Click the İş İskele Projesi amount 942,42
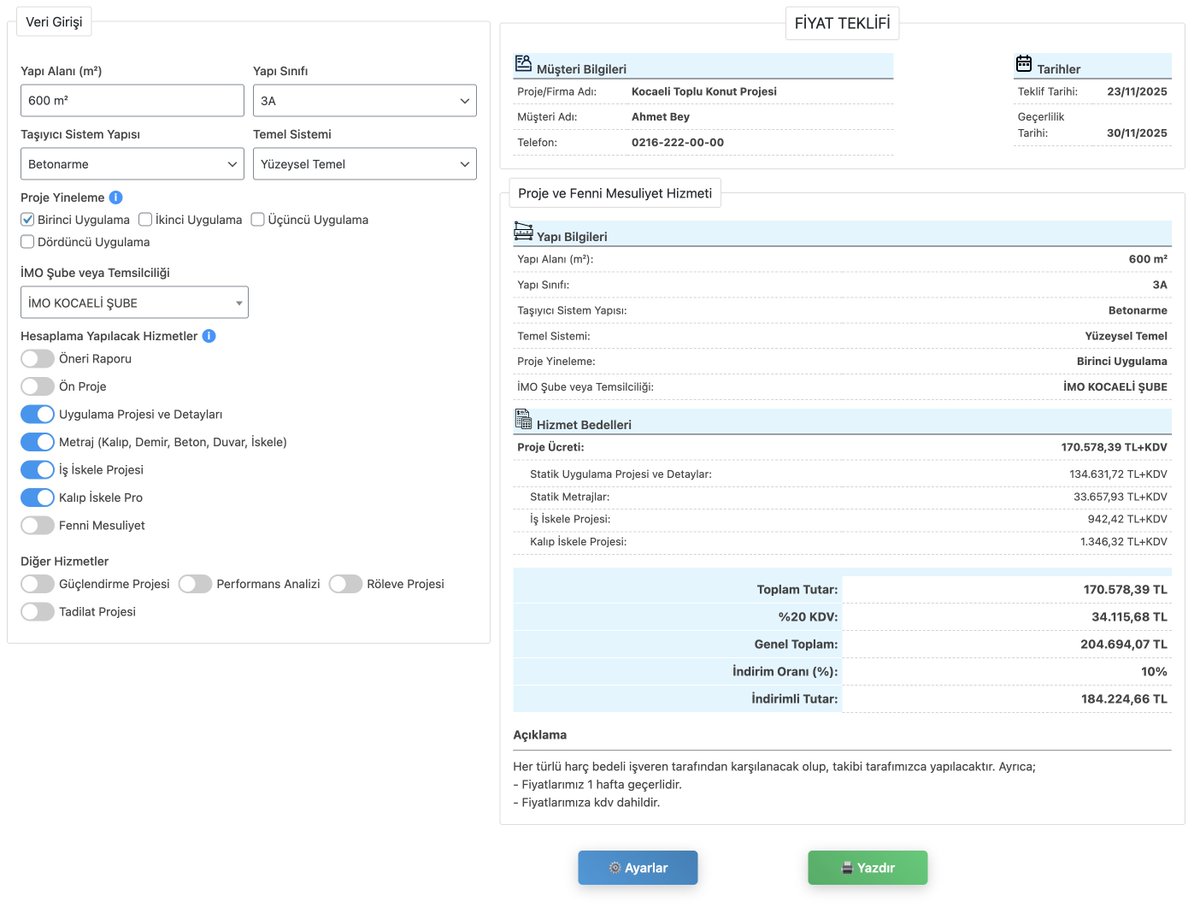 click(x=1126, y=519)
